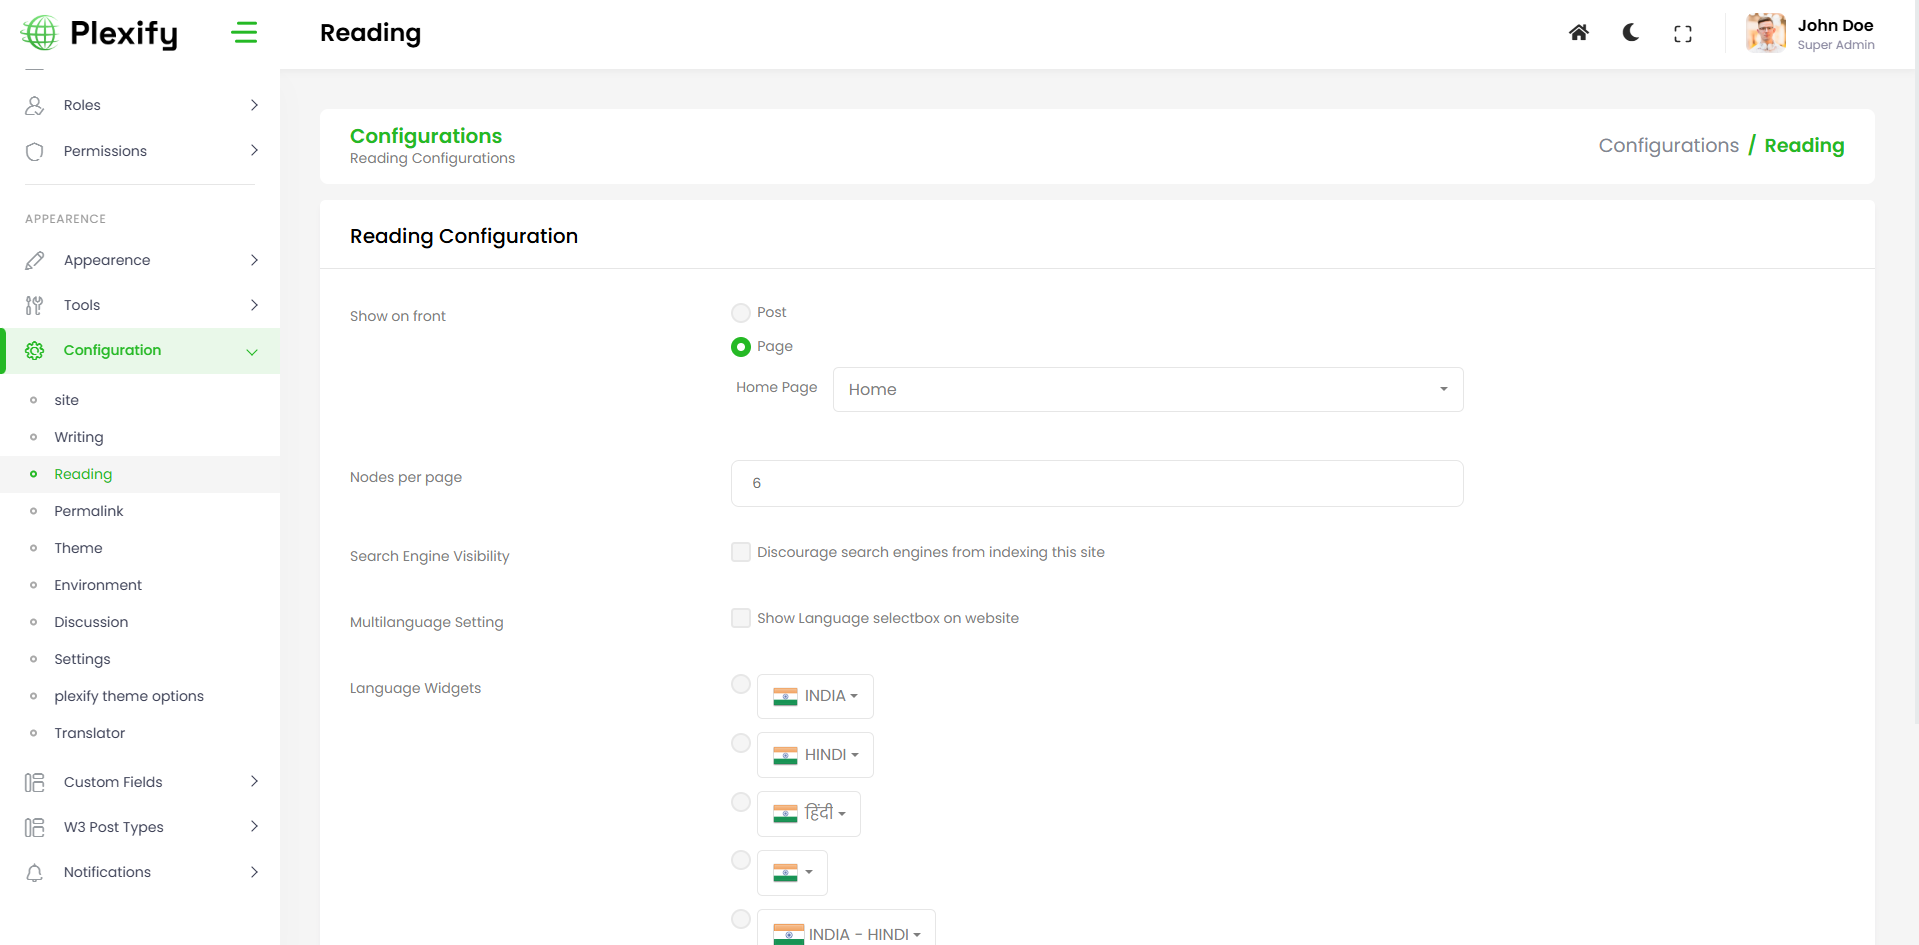Click the home icon in the header
Viewport: 1919px width, 945px height.
click(x=1578, y=33)
